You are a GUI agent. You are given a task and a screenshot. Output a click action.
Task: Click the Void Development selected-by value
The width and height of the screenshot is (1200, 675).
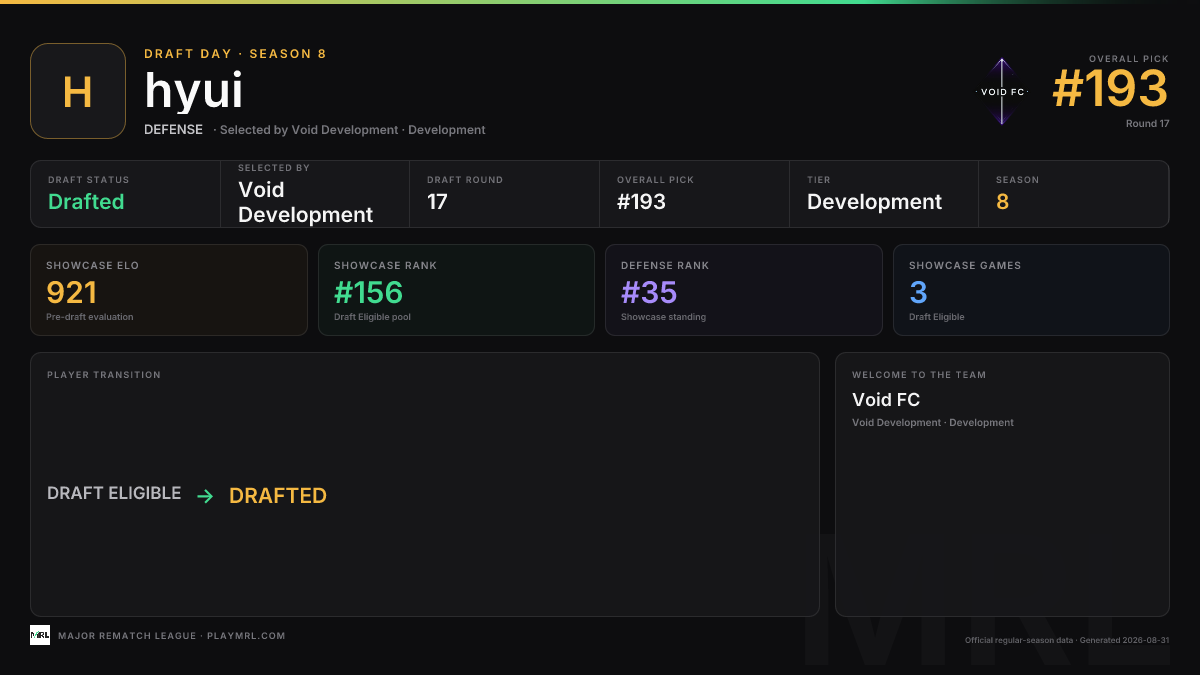[x=305, y=202]
